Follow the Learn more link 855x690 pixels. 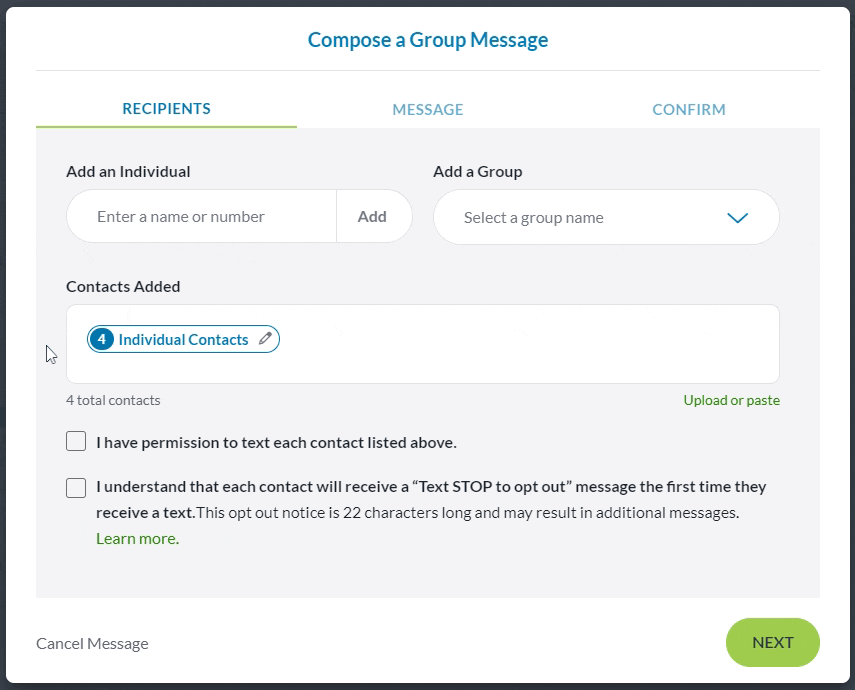(x=136, y=538)
